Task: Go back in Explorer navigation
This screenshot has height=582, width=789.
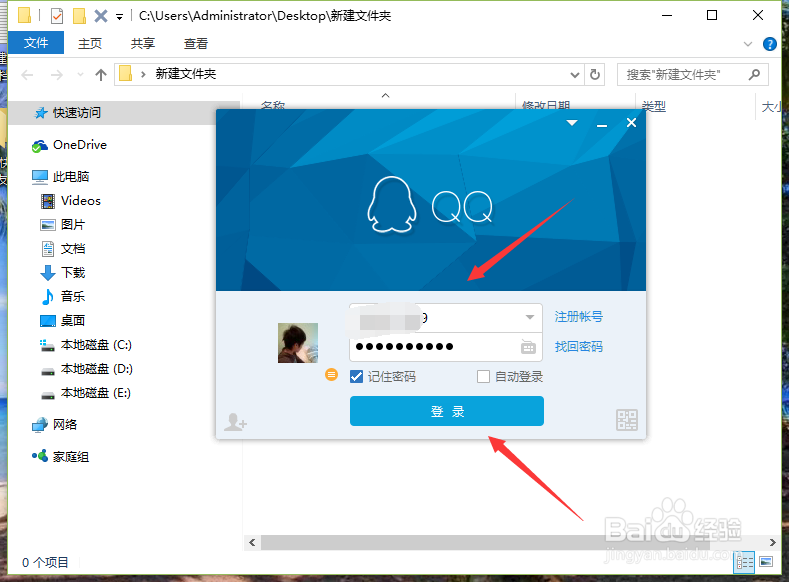Action: (27, 75)
